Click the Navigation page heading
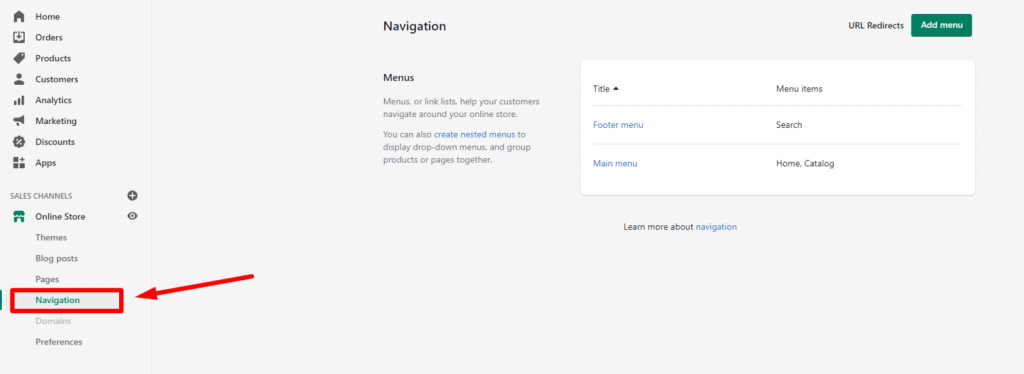The width and height of the screenshot is (1024, 374). pyautogui.click(x=415, y=27)
